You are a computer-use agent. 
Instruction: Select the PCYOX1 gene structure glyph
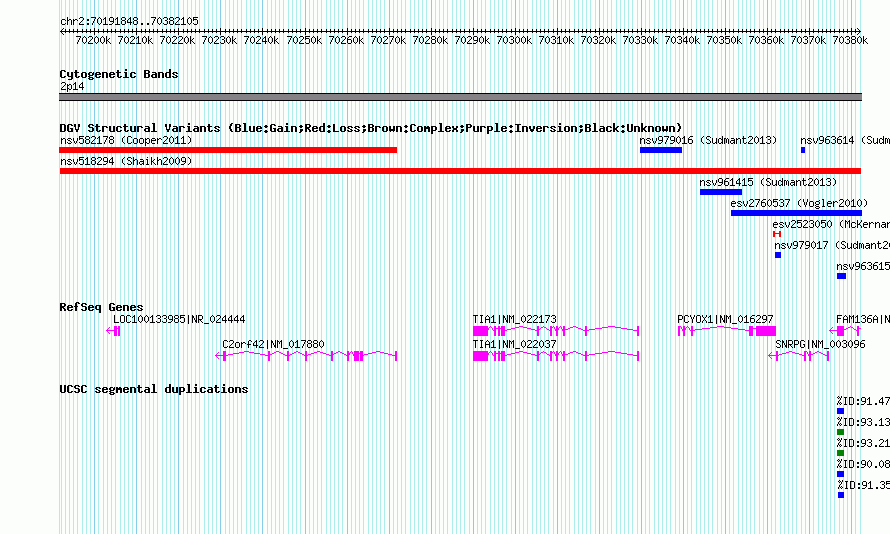click(727, 331)
